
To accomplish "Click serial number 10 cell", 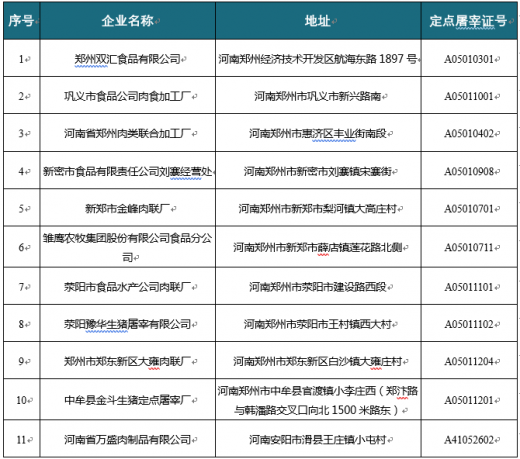I will pyautogui.click(x=22, y=399).
